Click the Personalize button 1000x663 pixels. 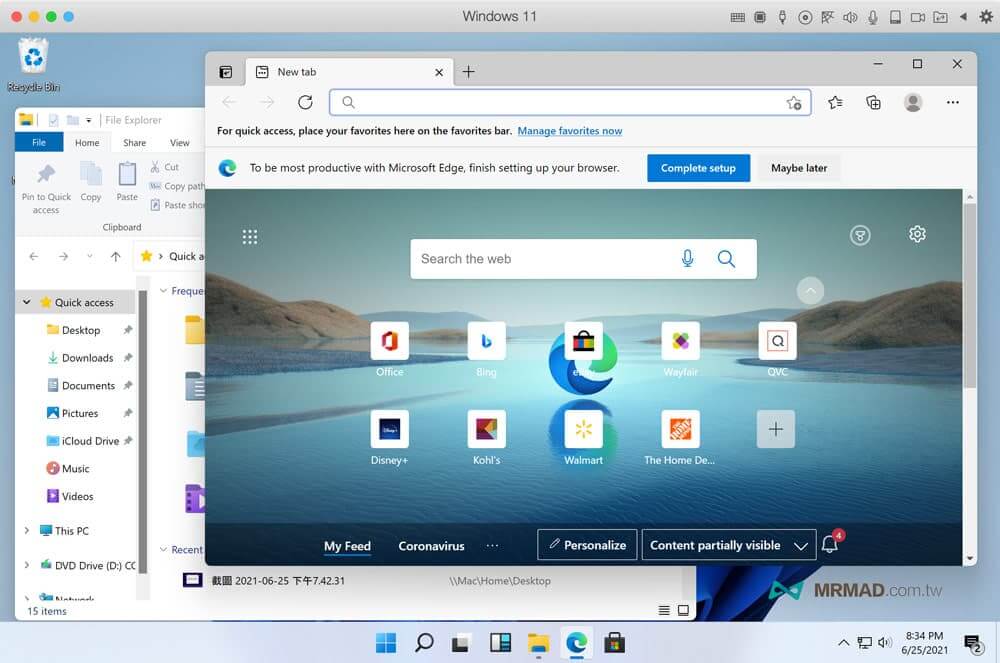587,545
